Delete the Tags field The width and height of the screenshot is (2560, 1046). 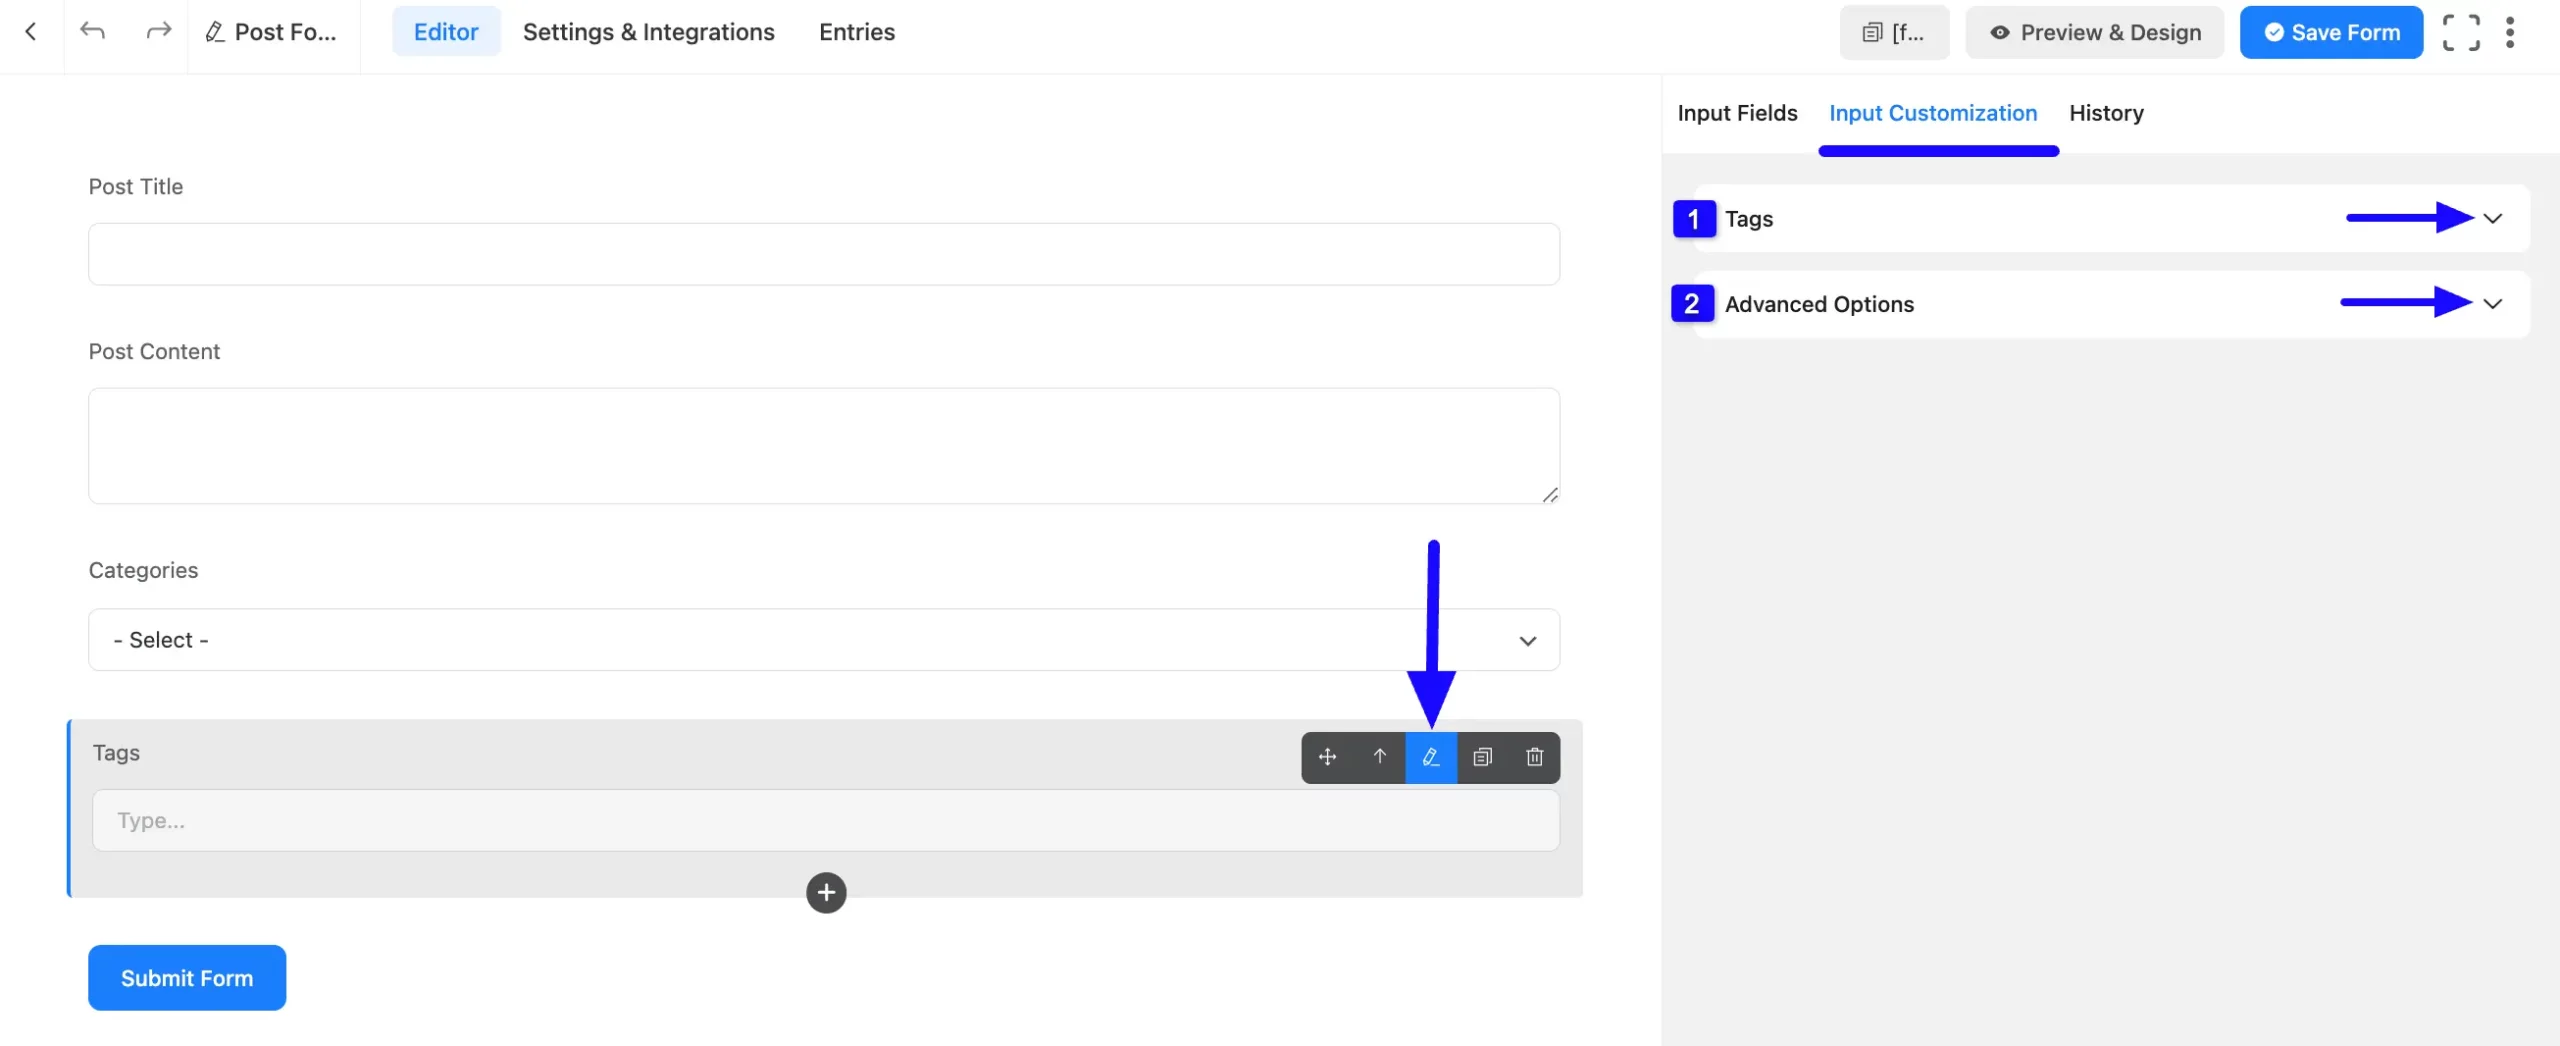1535,757
